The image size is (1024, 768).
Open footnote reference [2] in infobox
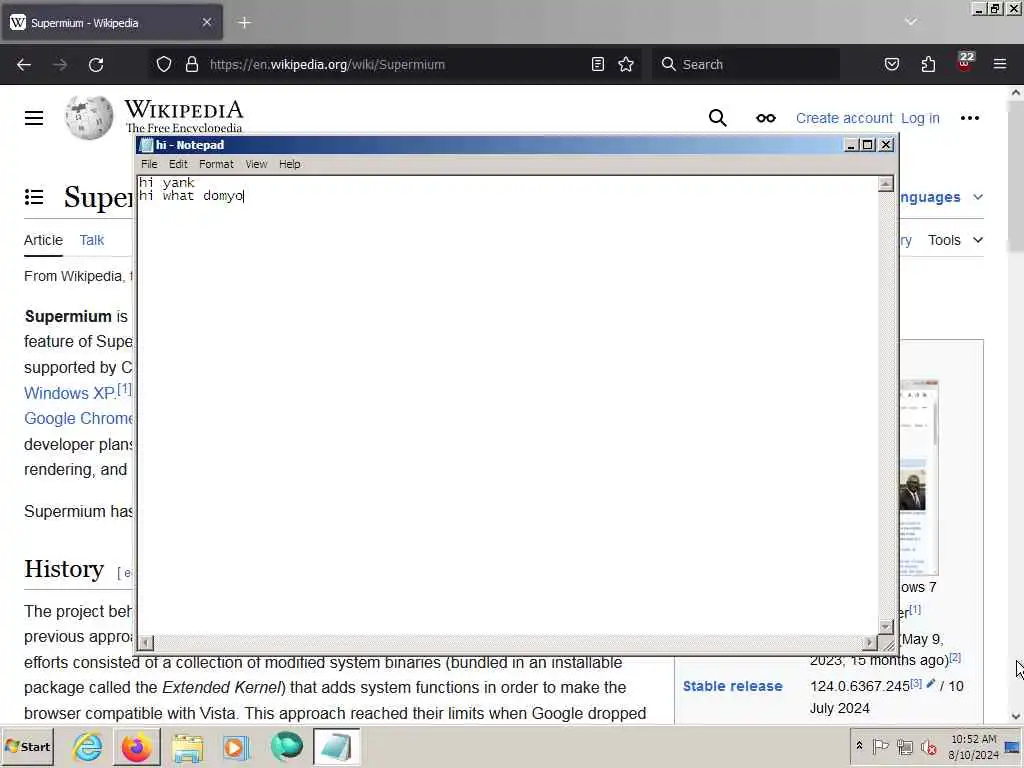[955, 658]
